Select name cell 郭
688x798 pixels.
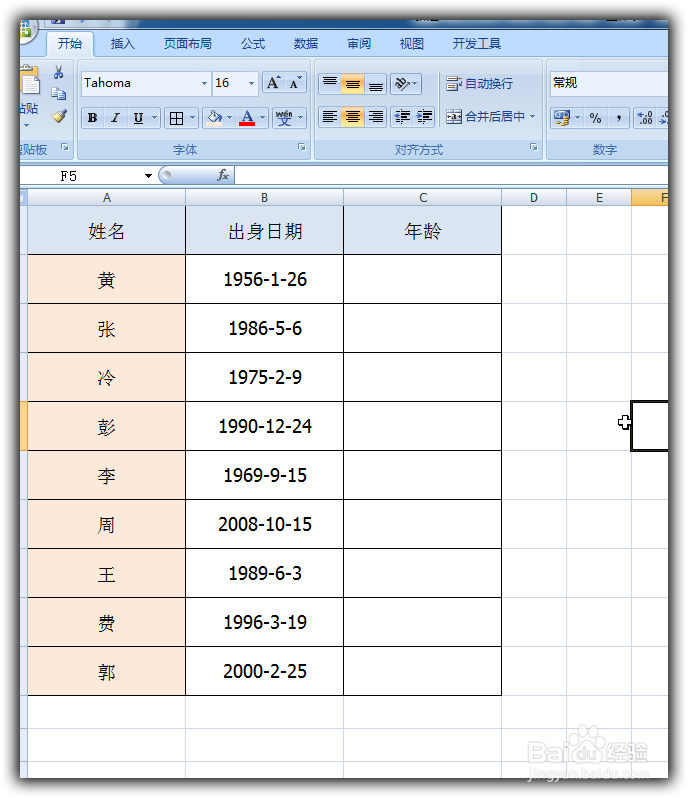point(106,671)
